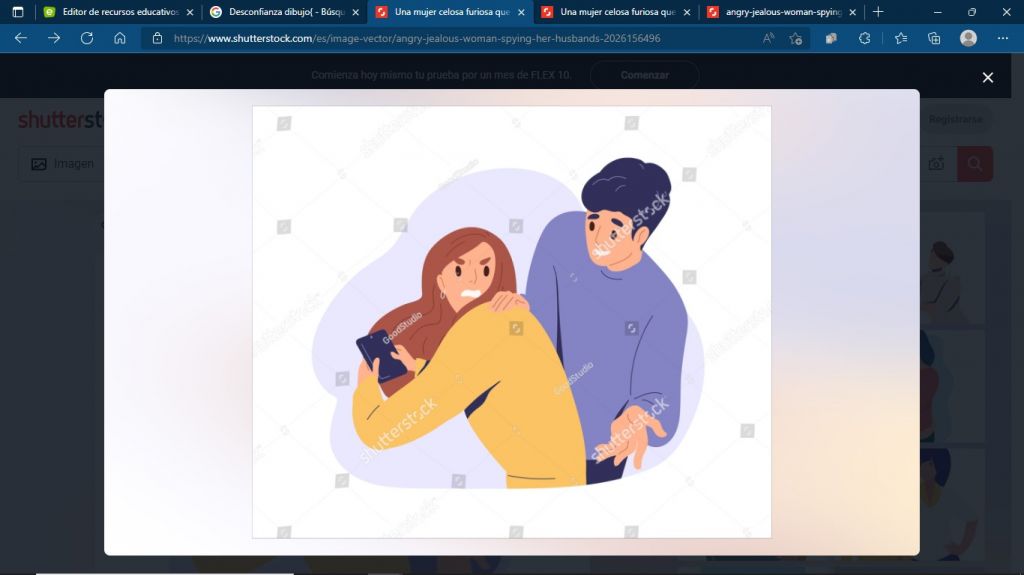Switch to Editor de recursos educativos tab
1024x575 pixels.
click(x=118, y=12)
